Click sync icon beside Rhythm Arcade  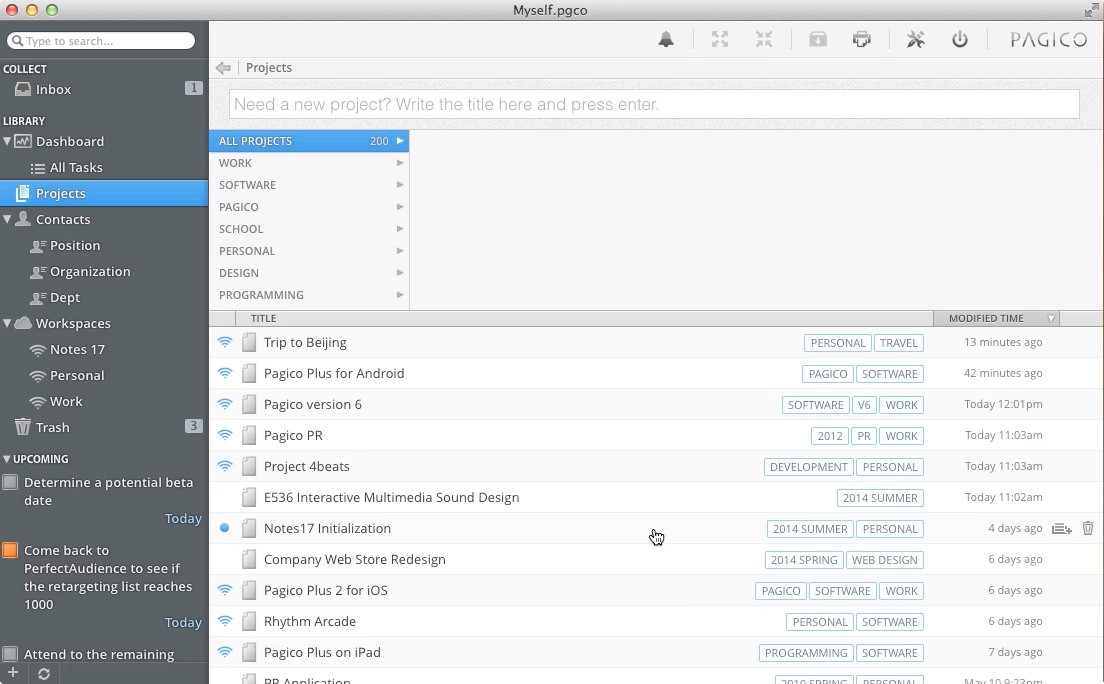225,621
